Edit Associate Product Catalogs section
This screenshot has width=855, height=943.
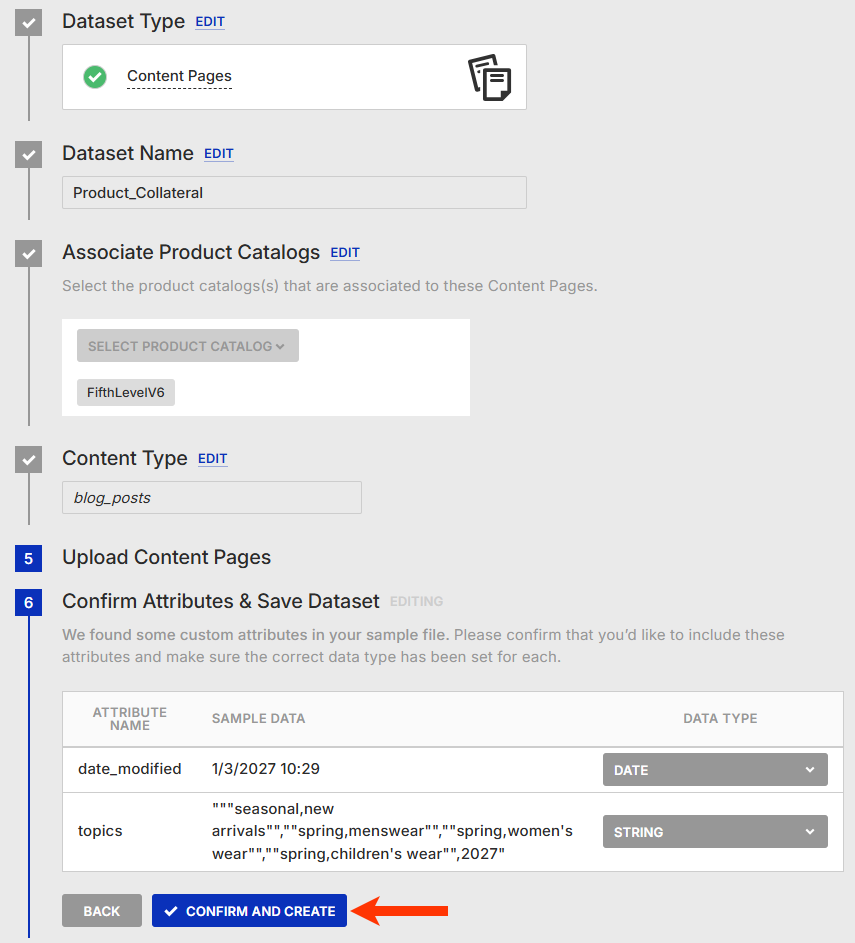[x=345, y=253]
